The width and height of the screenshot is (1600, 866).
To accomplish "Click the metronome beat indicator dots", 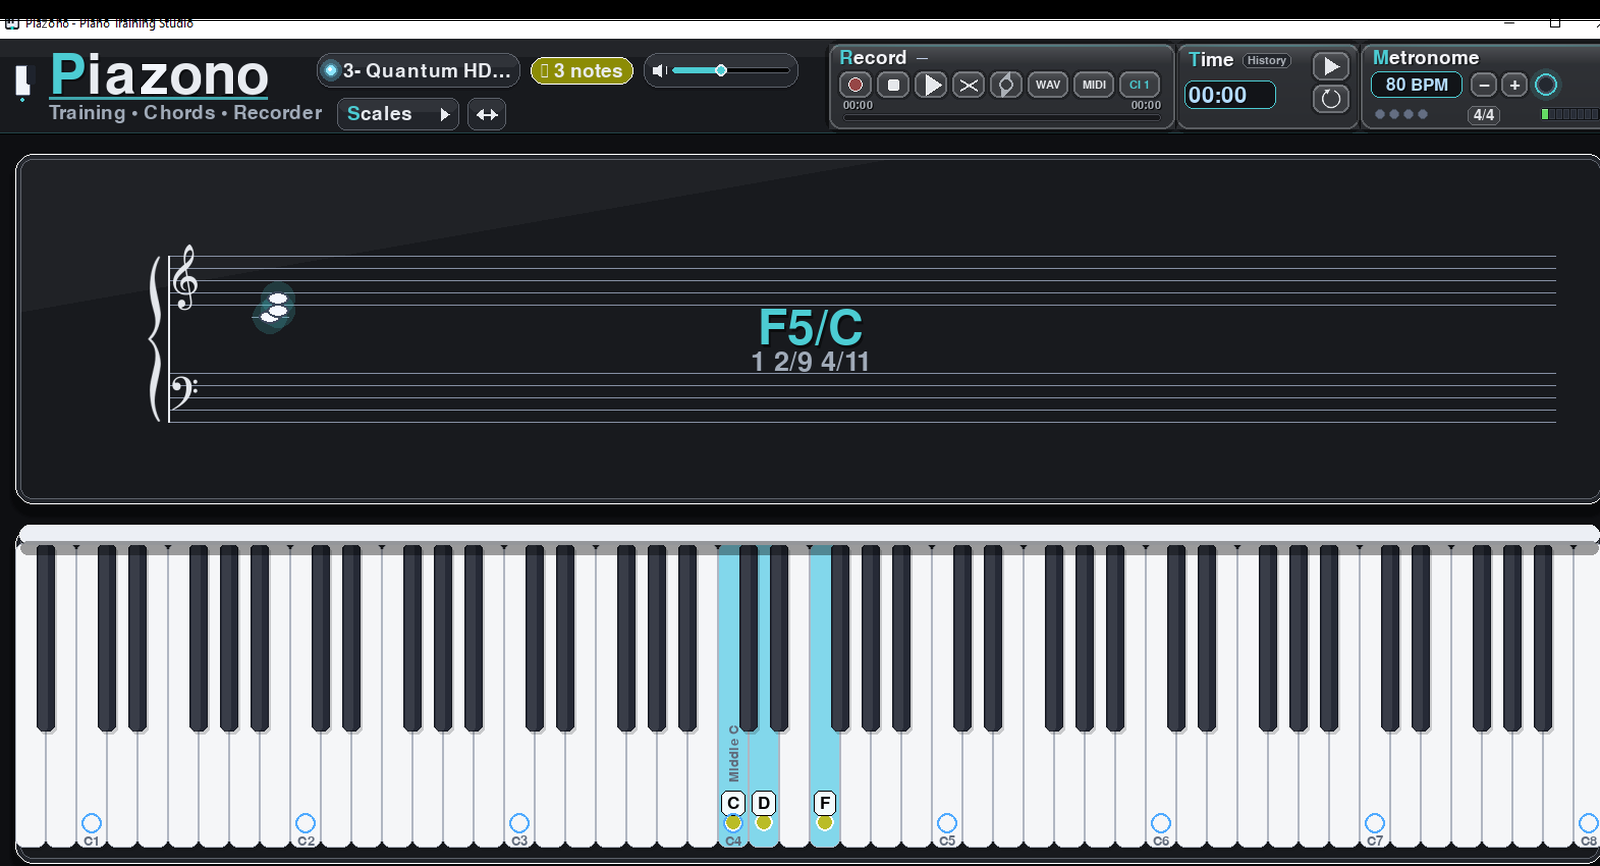I will [x=1401, y=114].
